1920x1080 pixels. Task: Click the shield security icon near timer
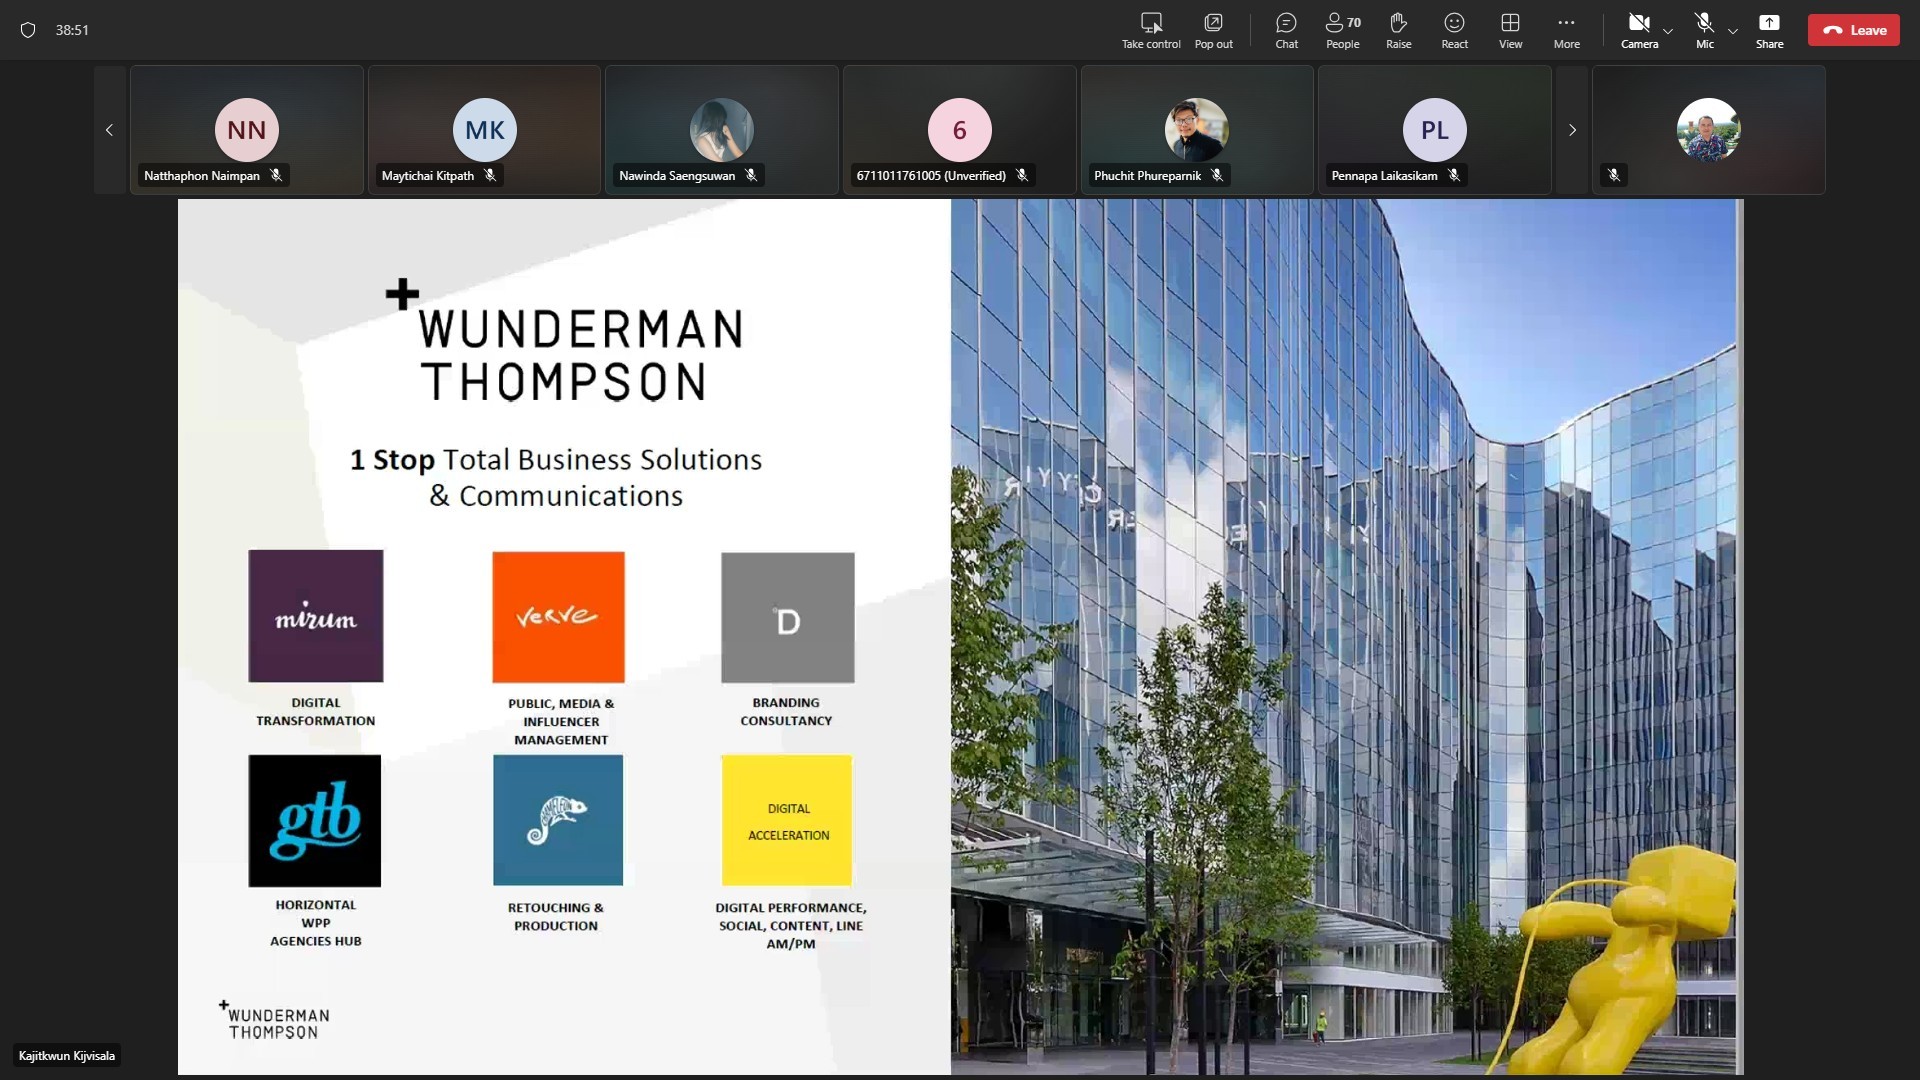28,30
